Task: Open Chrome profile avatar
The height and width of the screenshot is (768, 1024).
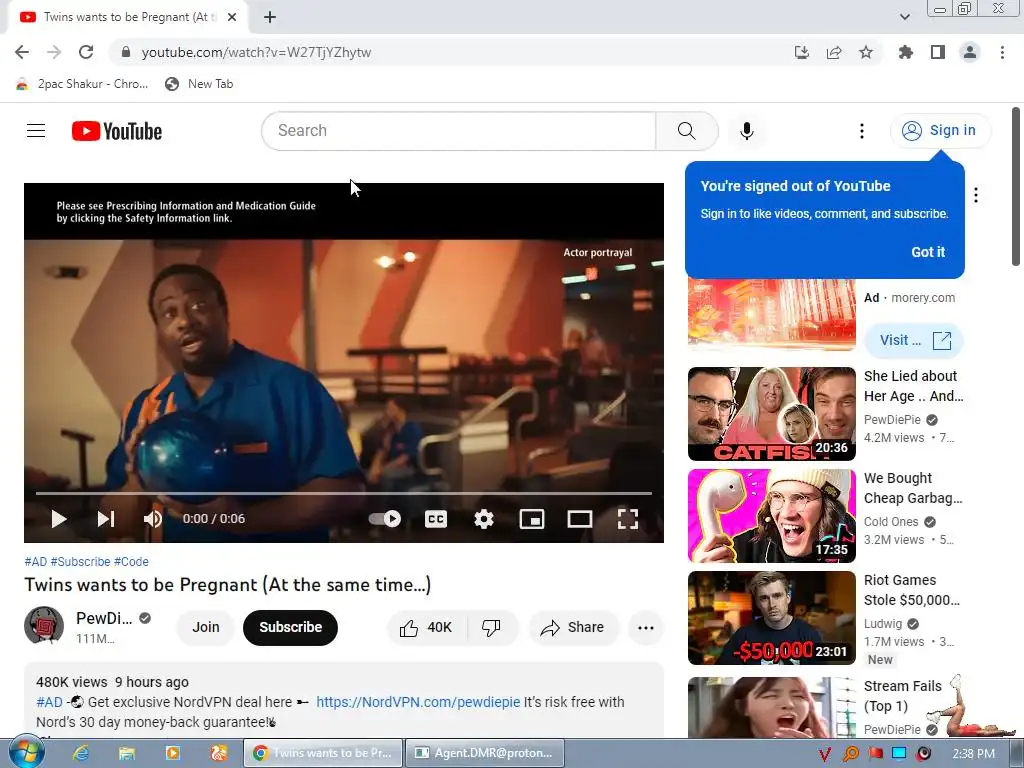Action: coord(970,52)
